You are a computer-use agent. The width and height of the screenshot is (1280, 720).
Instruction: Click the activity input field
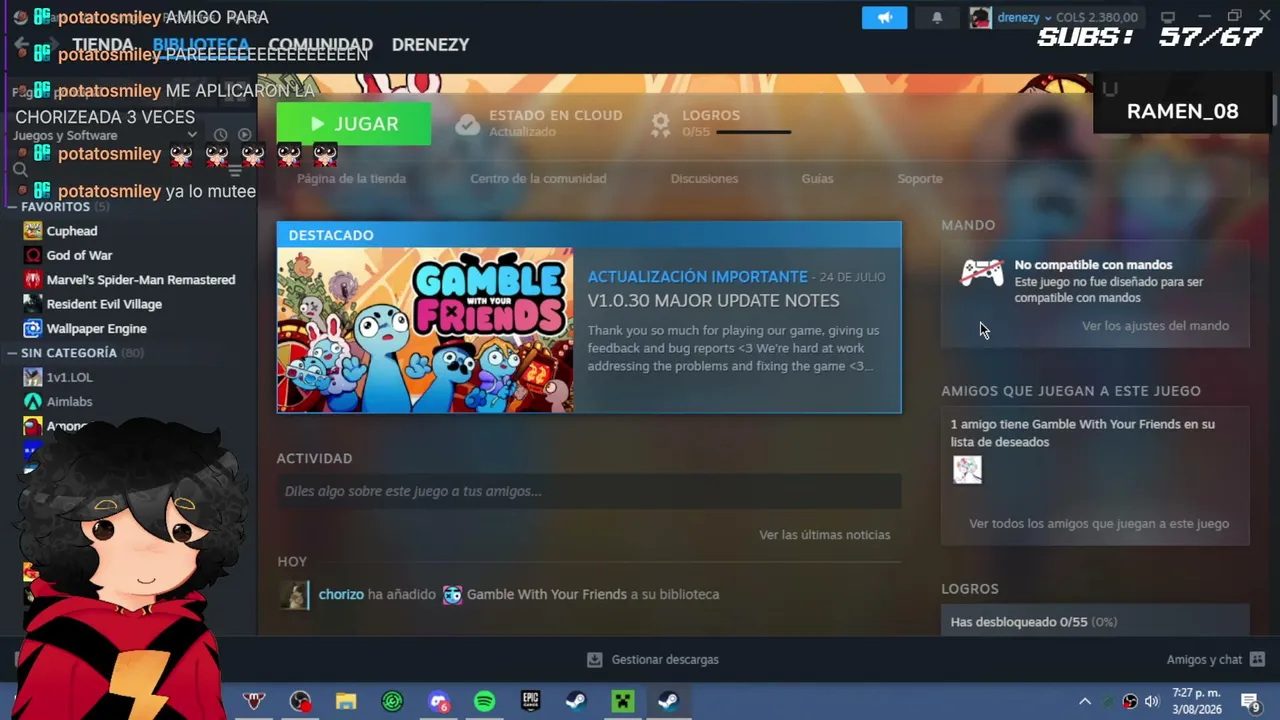(589, 491)
